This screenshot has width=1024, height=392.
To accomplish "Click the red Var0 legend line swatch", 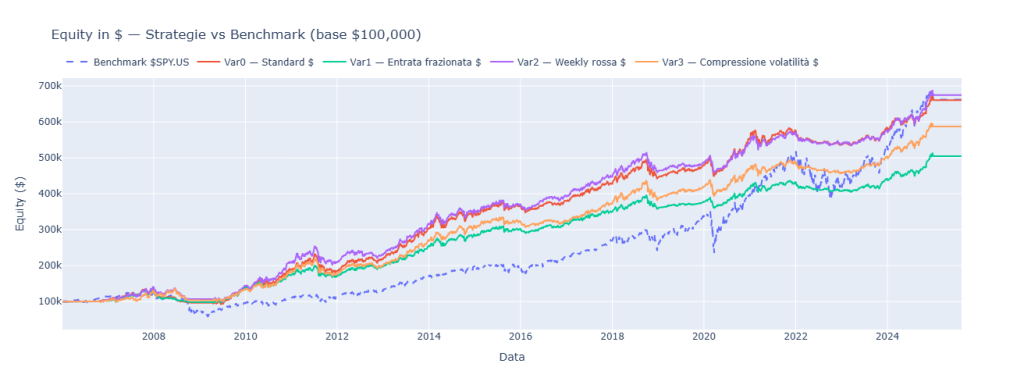I will (x=209, y=63).
